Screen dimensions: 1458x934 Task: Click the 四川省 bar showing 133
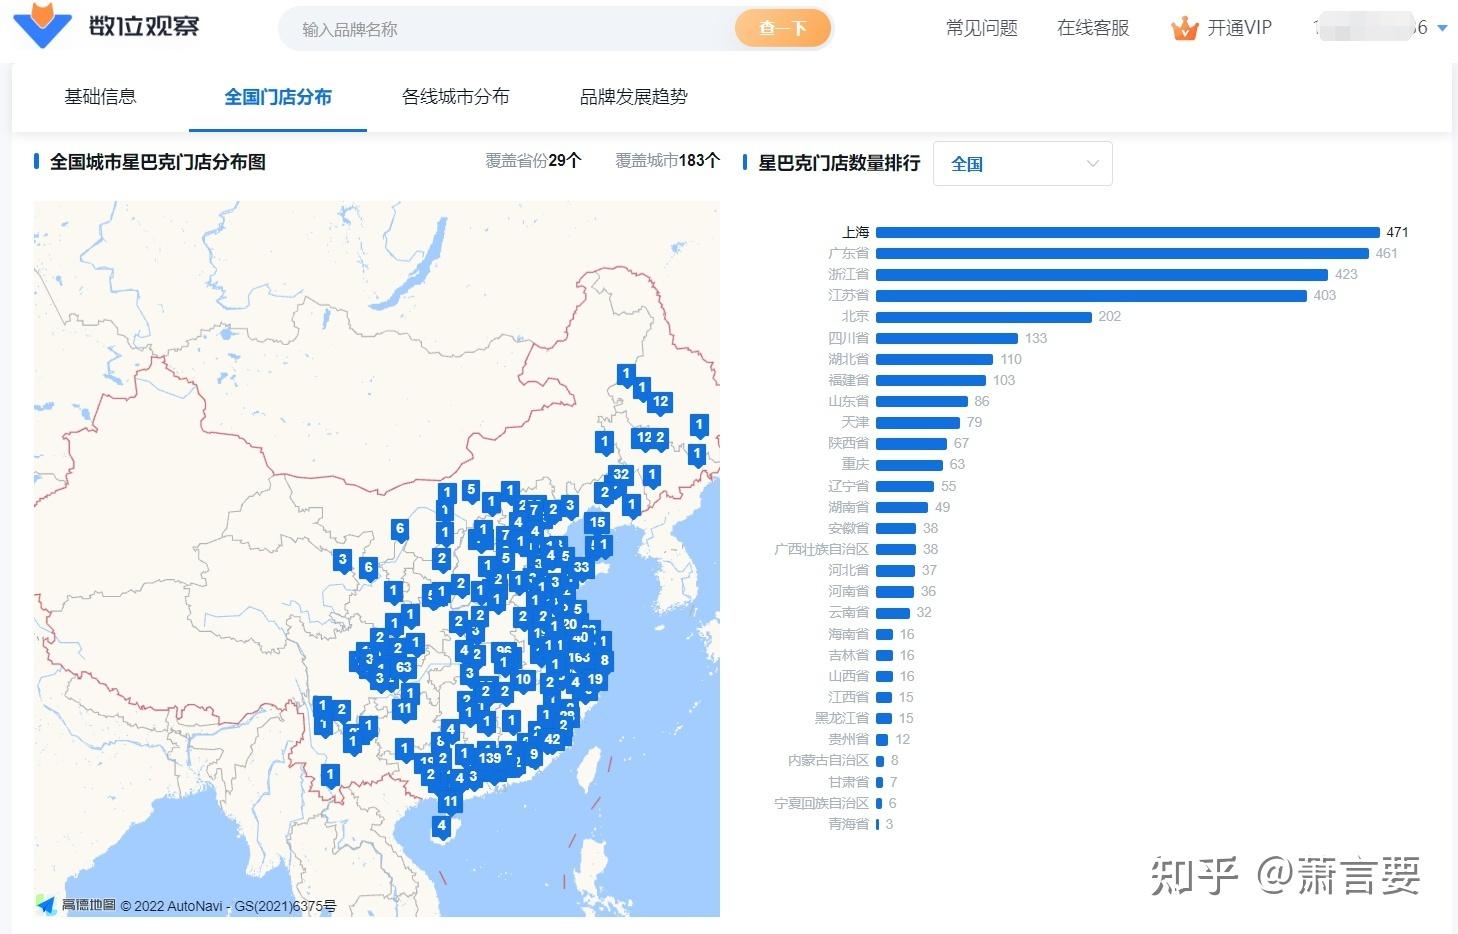click(947, 338)
